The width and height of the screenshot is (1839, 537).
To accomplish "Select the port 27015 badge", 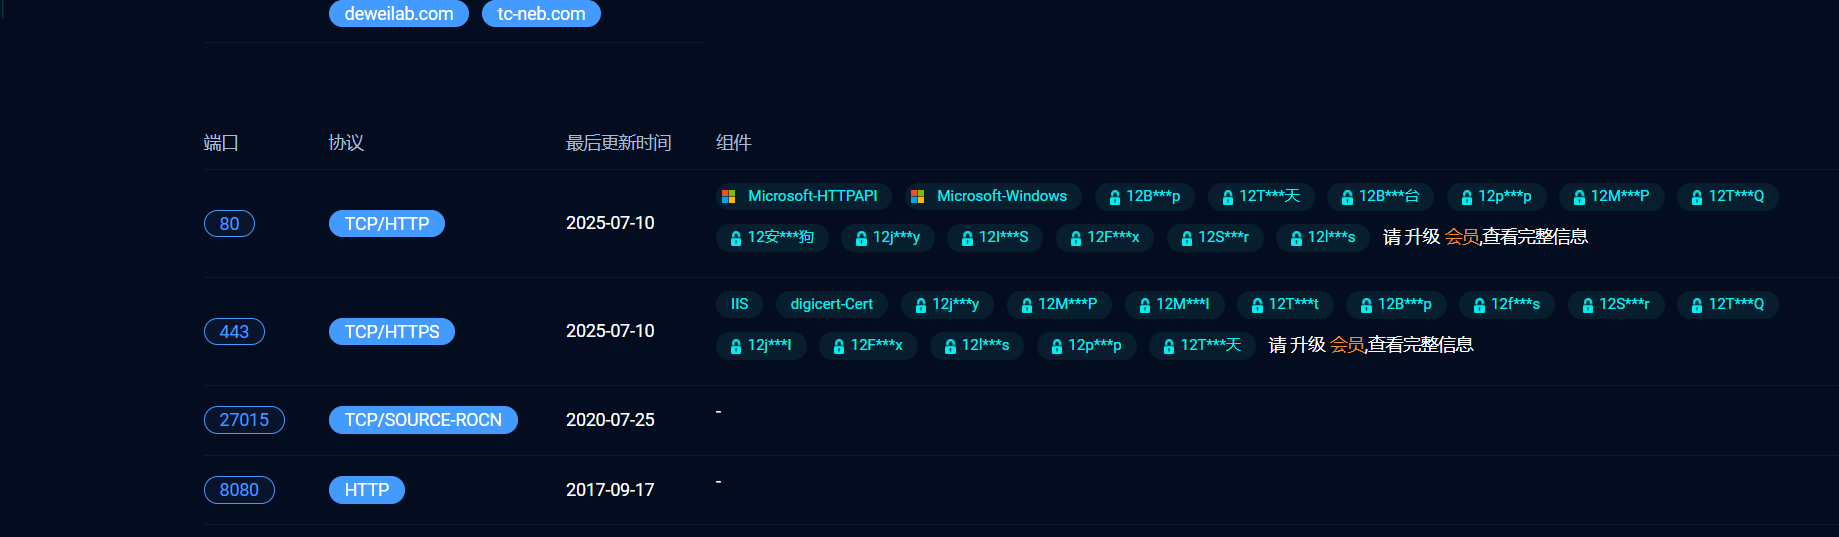I will pyautogui.click(x=244, y=420).
